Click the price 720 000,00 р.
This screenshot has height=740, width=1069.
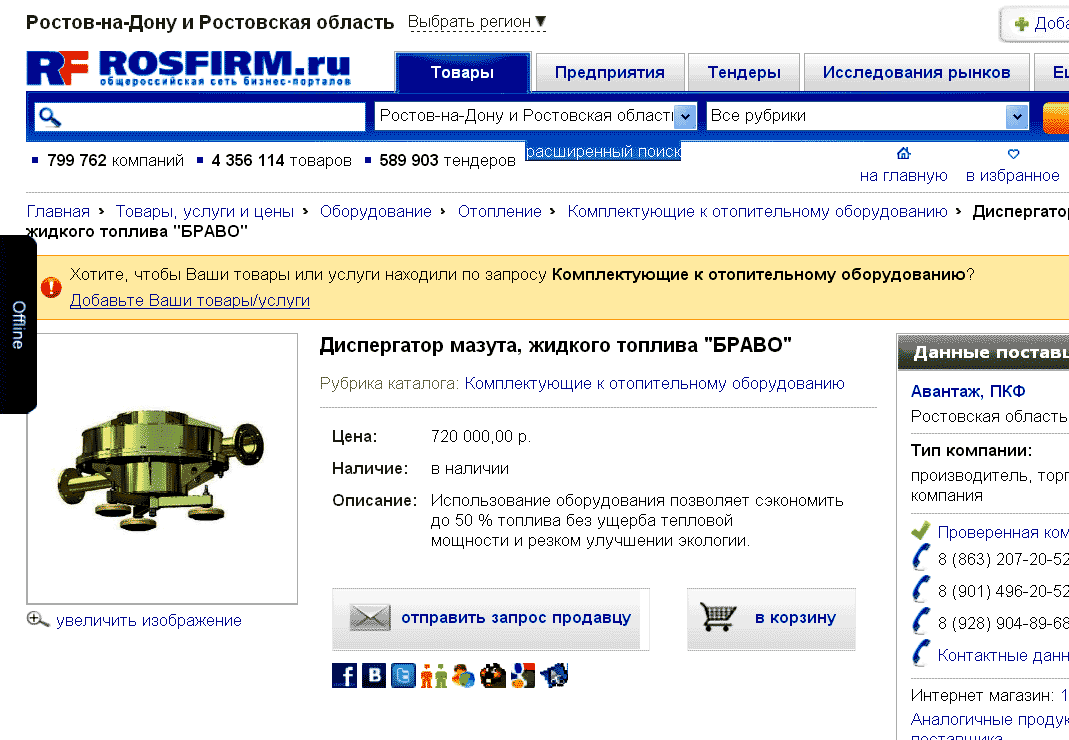(x=481, y=436)
